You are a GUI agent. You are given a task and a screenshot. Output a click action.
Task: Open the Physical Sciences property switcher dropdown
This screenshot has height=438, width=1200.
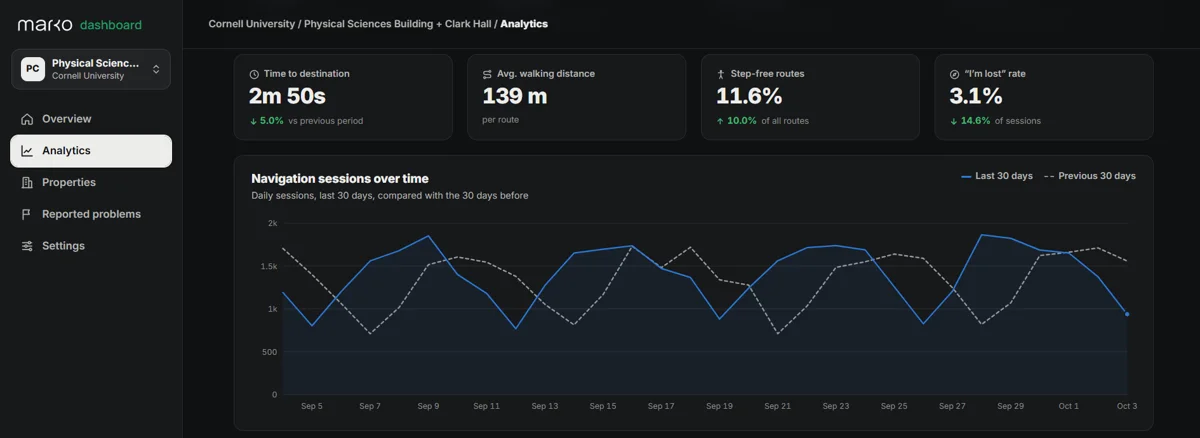tap(91, 69)
